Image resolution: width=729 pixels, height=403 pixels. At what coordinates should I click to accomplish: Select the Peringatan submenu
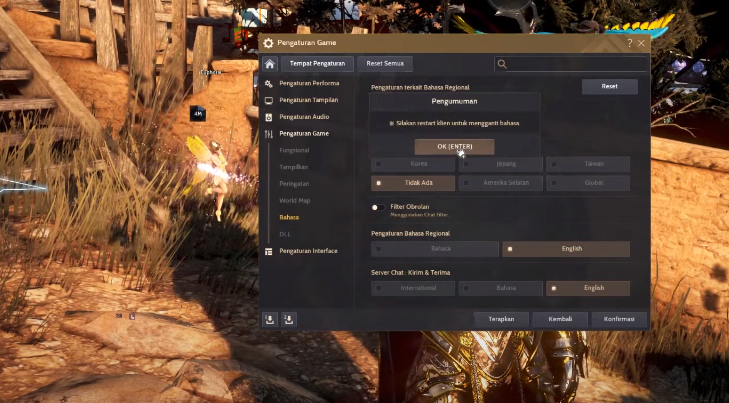coord(294,184)
